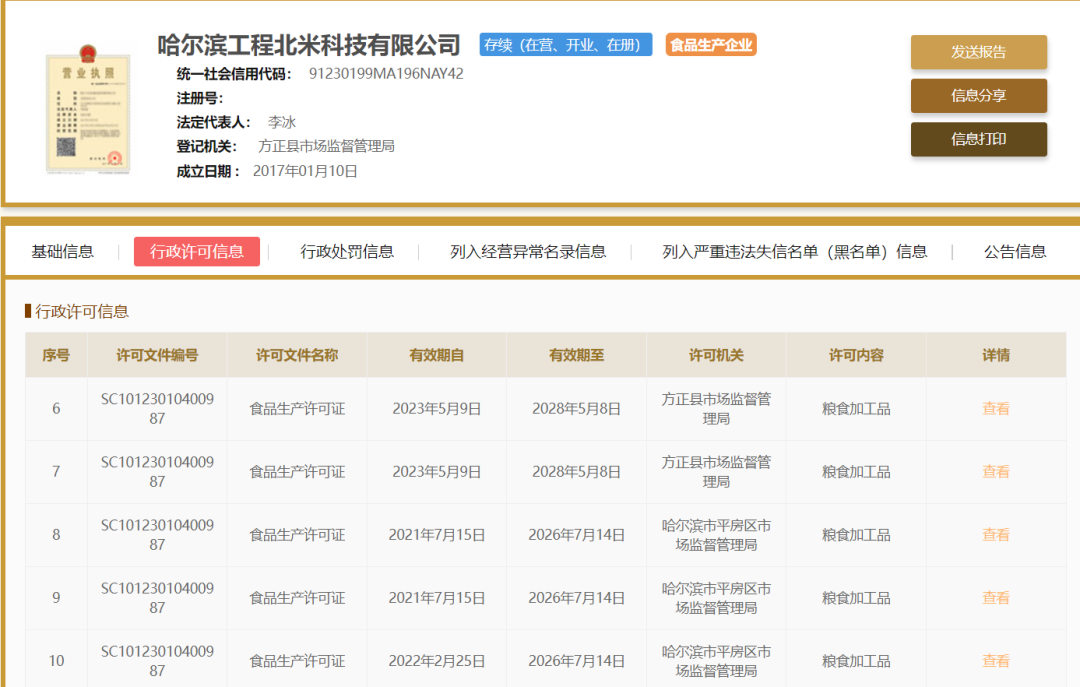Screen dimensions: 1080x687
Task: Click legal representative name 李冰
Action: (282, 122)
